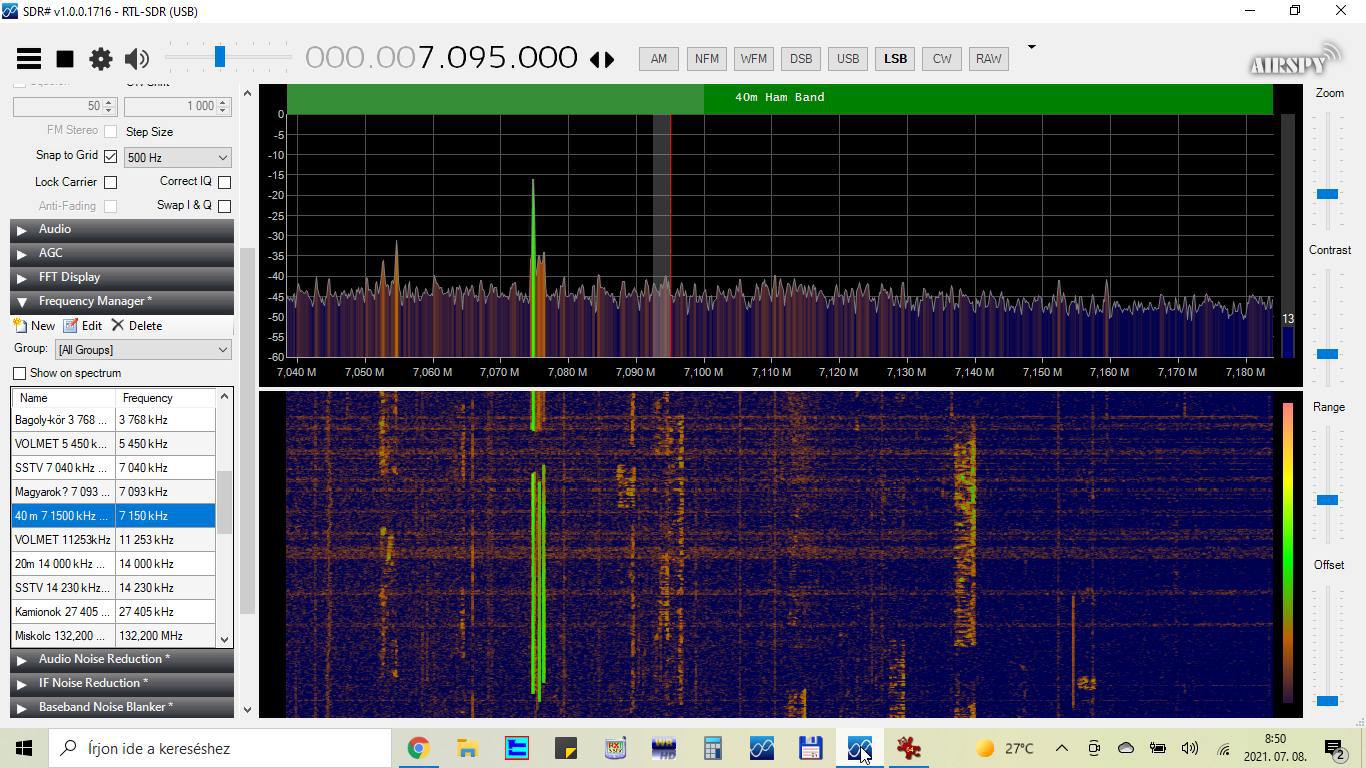Viewport: 1366px width, 768px height.
Task: Click the FM Stereo checkbox
Action: point(110,131)
